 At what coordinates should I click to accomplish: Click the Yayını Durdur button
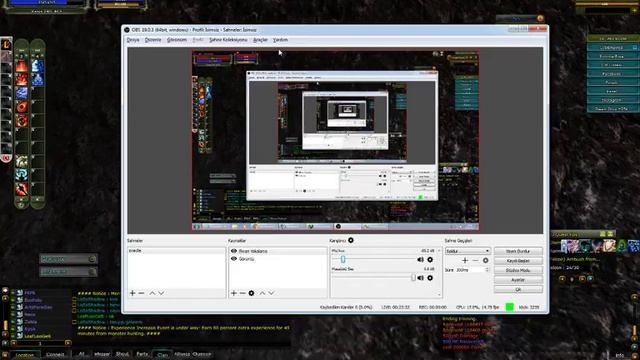pos(518,251)
